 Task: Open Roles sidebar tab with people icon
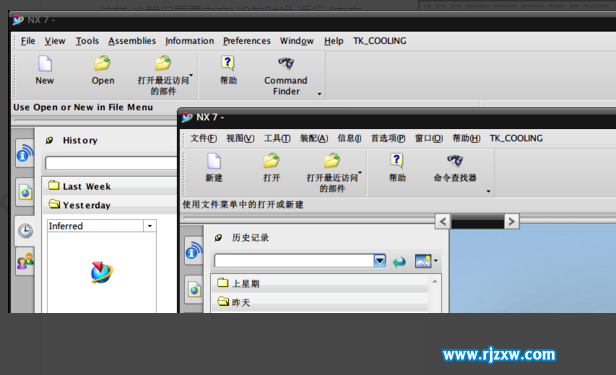[26, 260]
